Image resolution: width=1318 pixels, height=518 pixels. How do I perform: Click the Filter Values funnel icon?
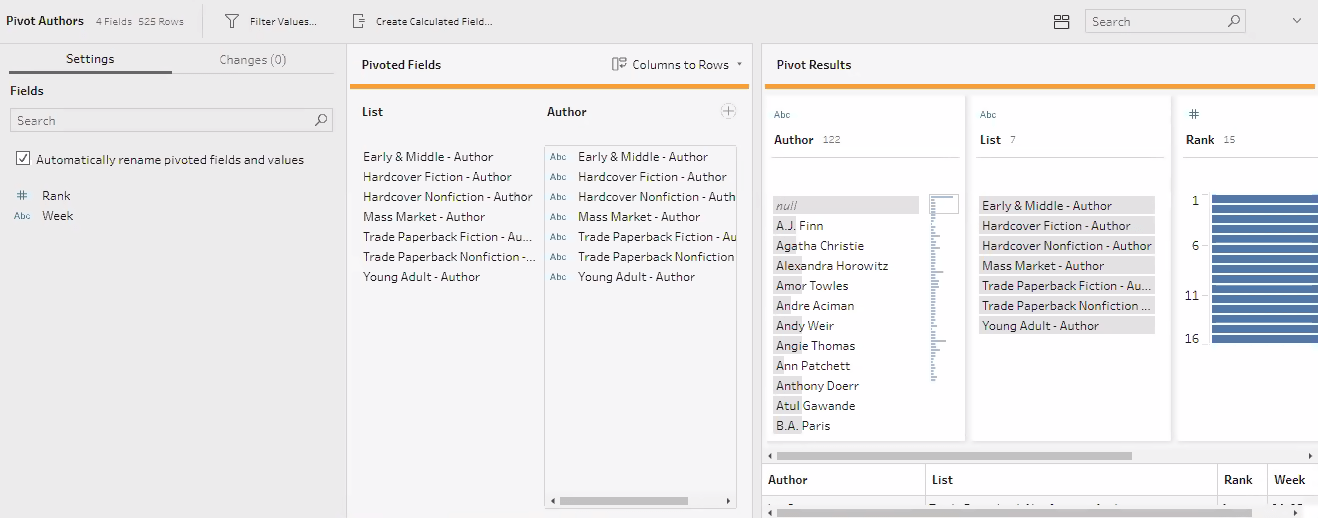point(232,21)
